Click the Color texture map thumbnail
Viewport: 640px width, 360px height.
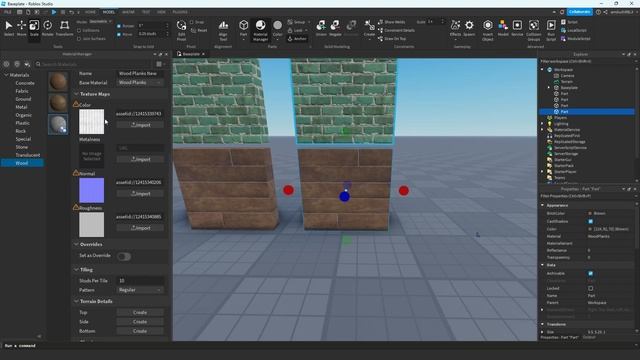[x=91, y=121]
